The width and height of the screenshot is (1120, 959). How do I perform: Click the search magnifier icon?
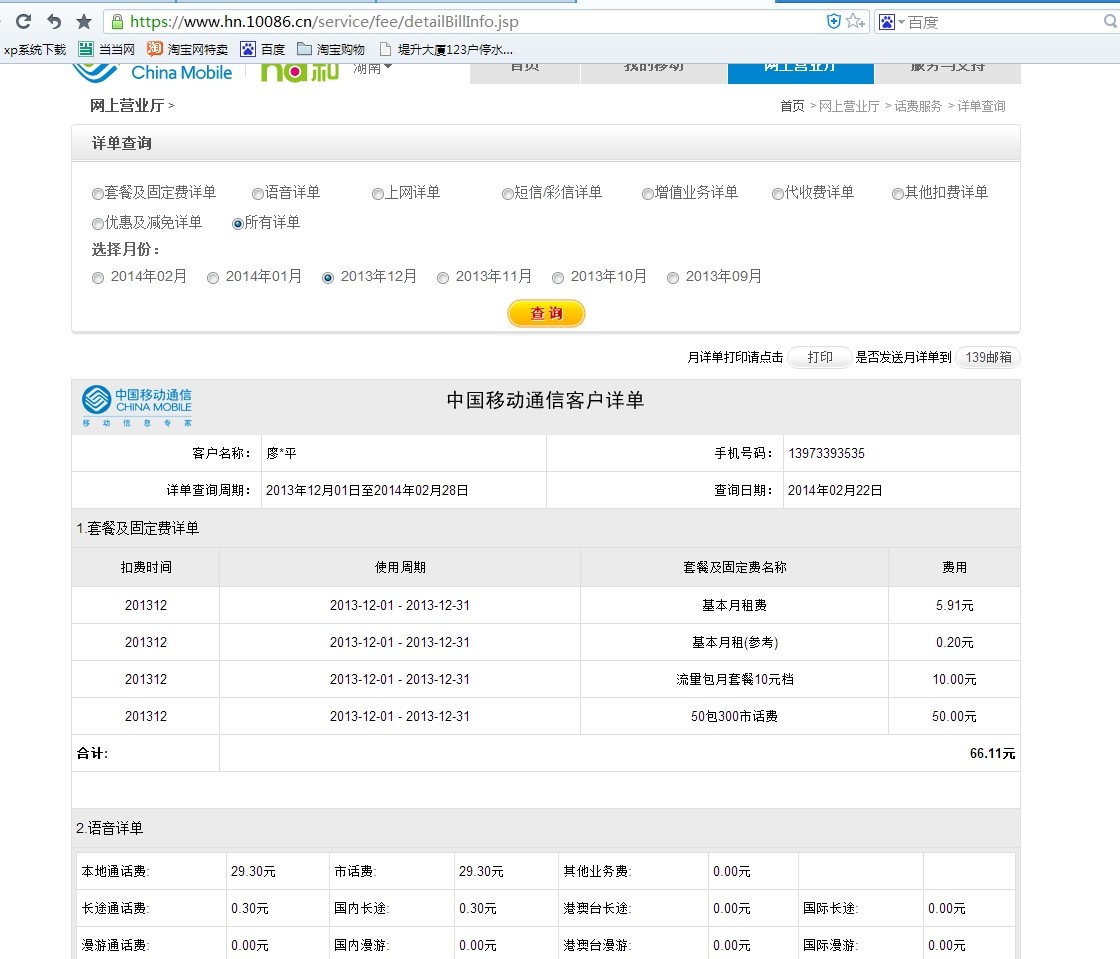point(1109,21)
